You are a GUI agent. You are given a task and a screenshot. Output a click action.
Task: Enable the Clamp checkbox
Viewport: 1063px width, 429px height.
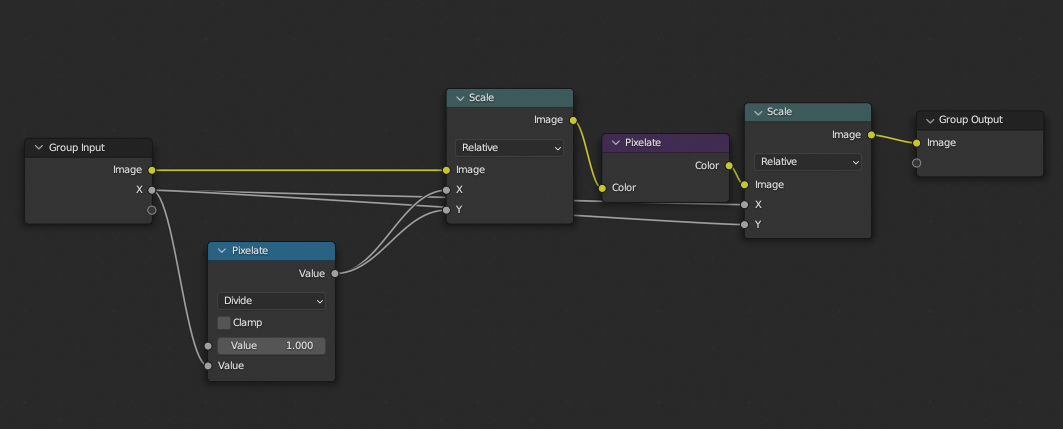pos(224,323)
